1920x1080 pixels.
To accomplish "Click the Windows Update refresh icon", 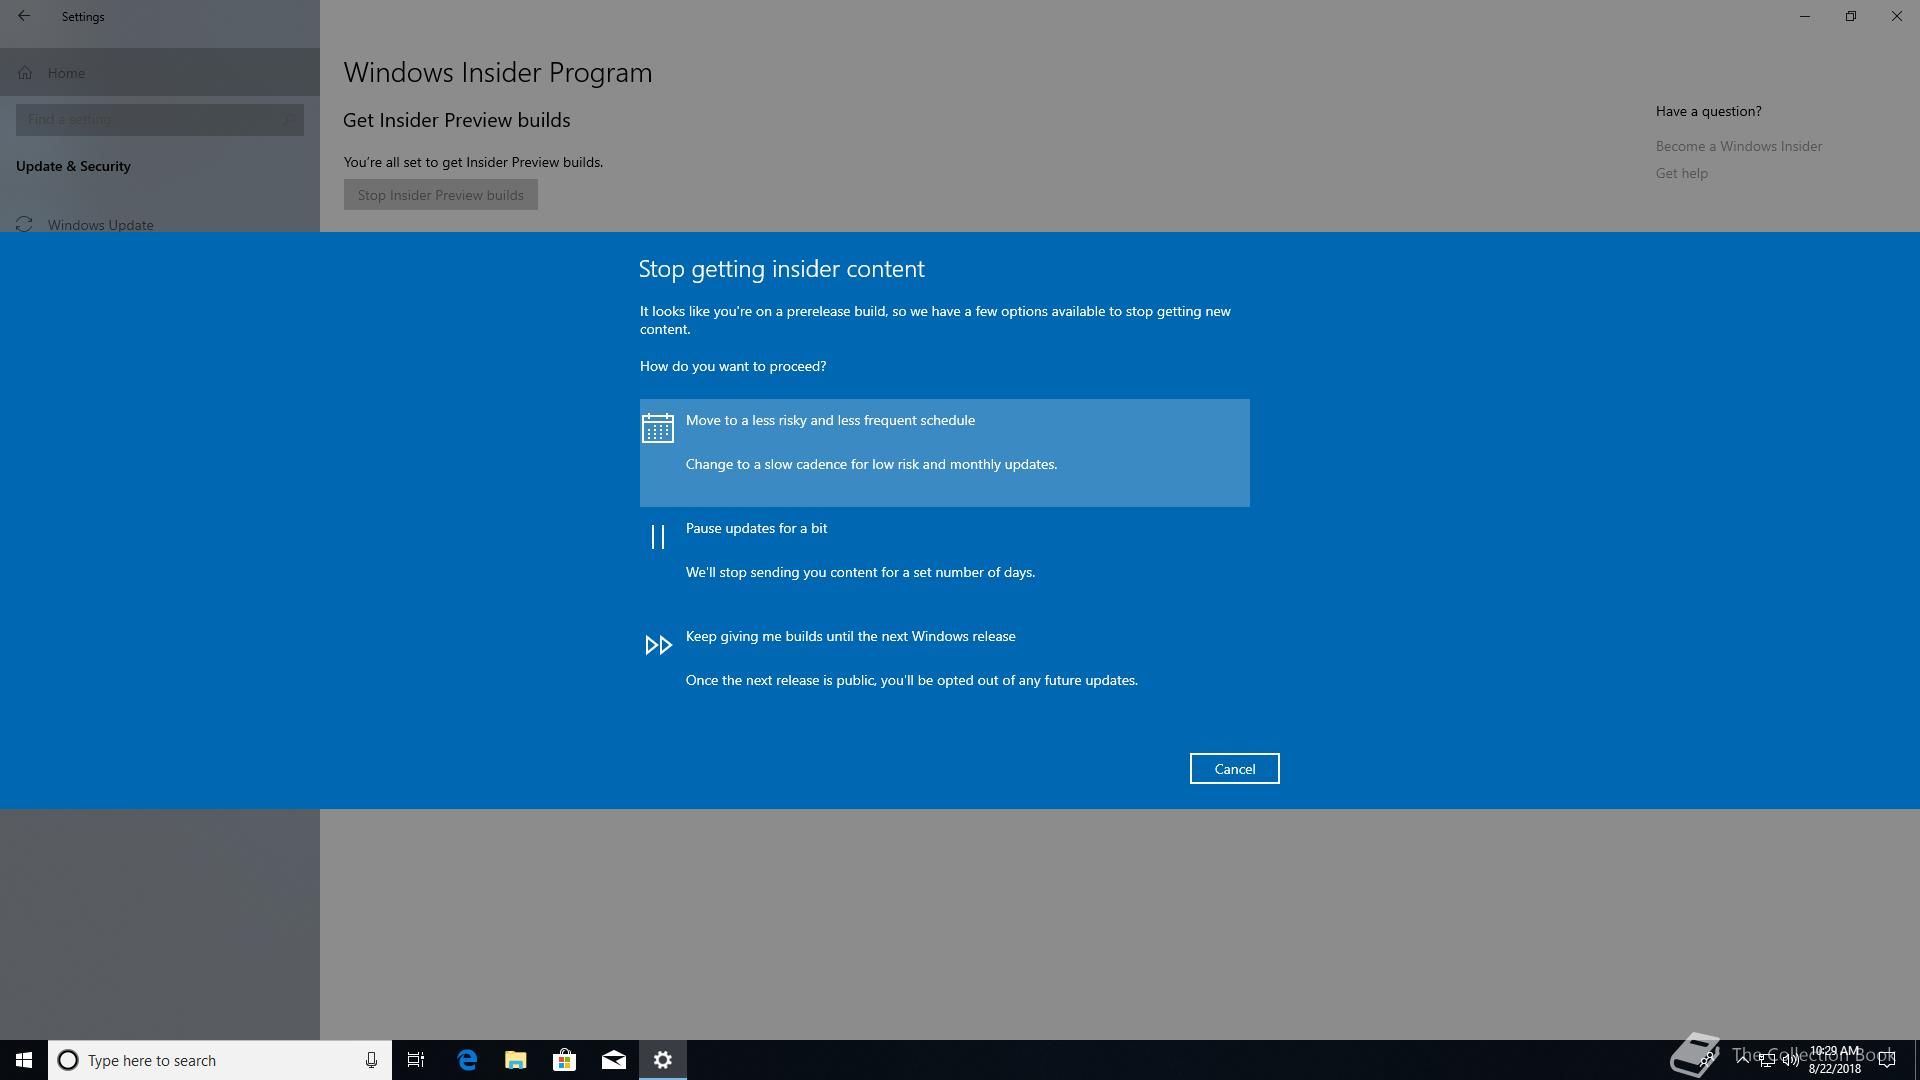I will point(24,224).
